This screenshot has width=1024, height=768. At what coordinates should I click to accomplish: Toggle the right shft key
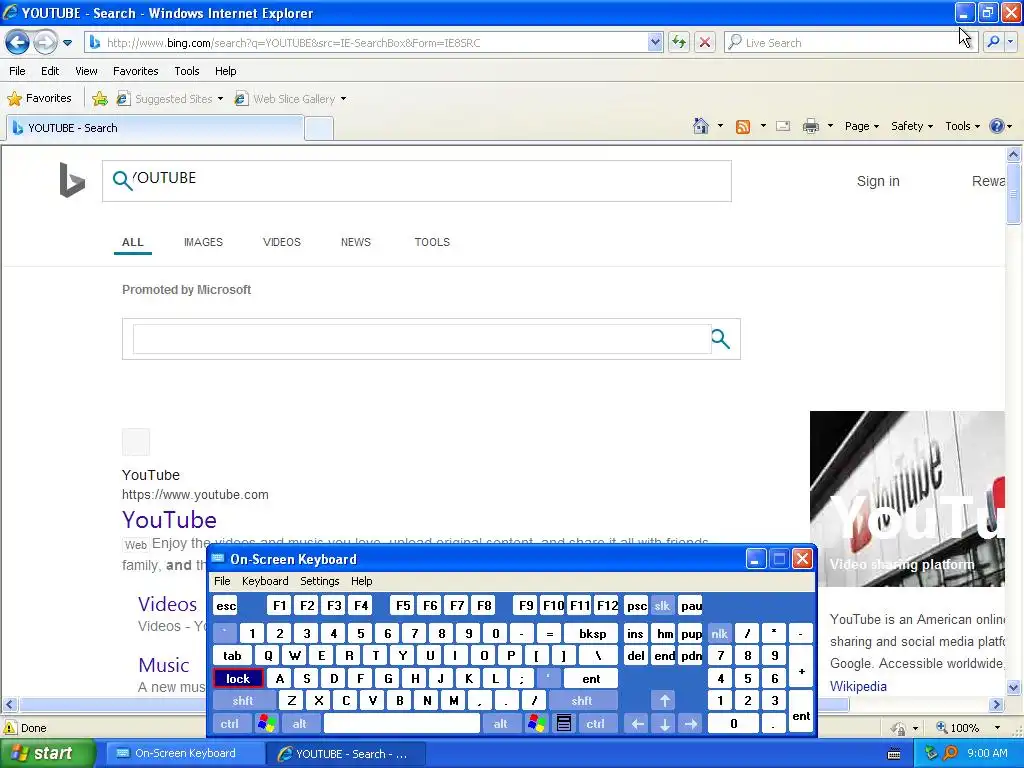582,701
